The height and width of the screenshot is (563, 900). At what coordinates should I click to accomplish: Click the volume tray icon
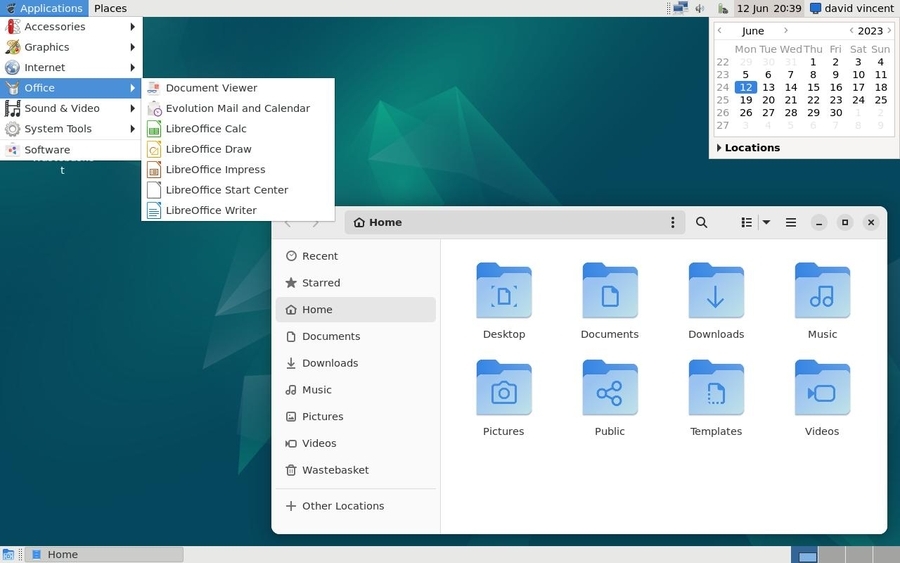pyautogui.click(x=700, y=8)
